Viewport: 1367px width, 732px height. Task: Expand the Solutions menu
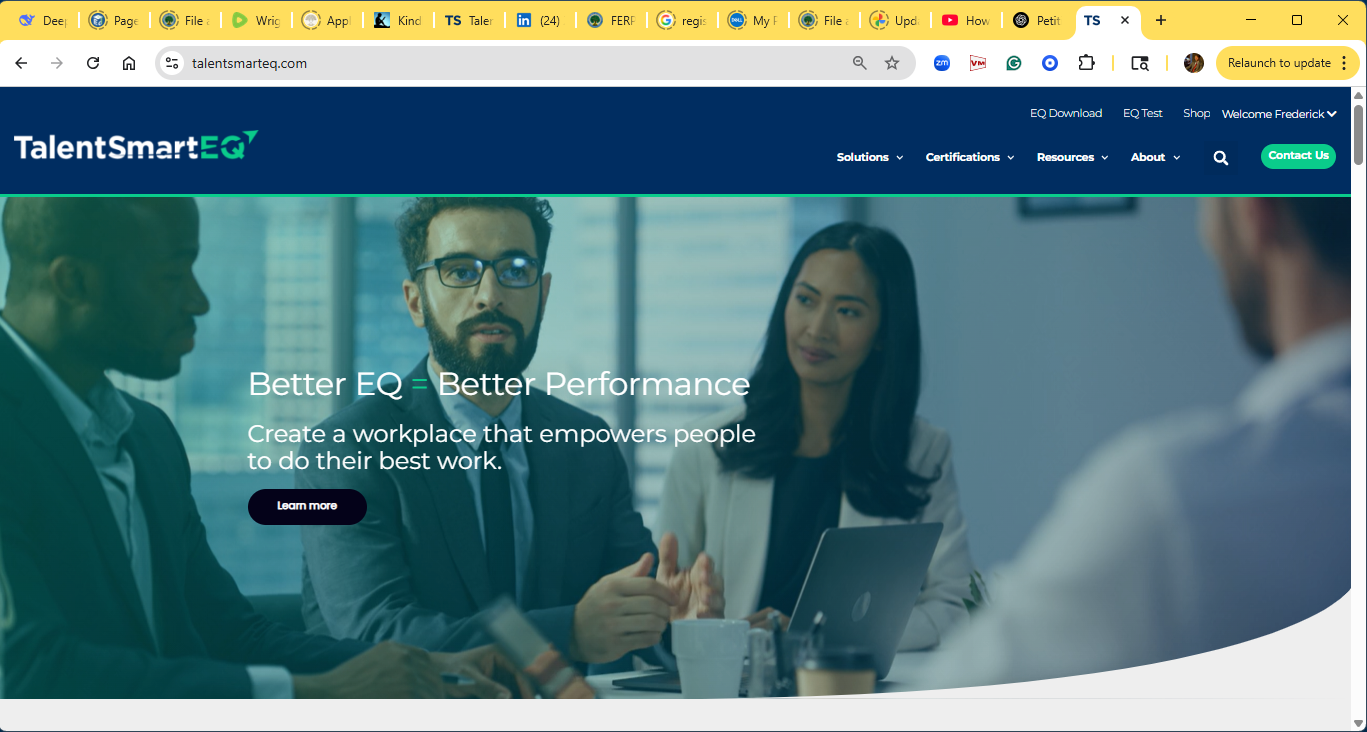pyautogui.click(x=870, y=157)
